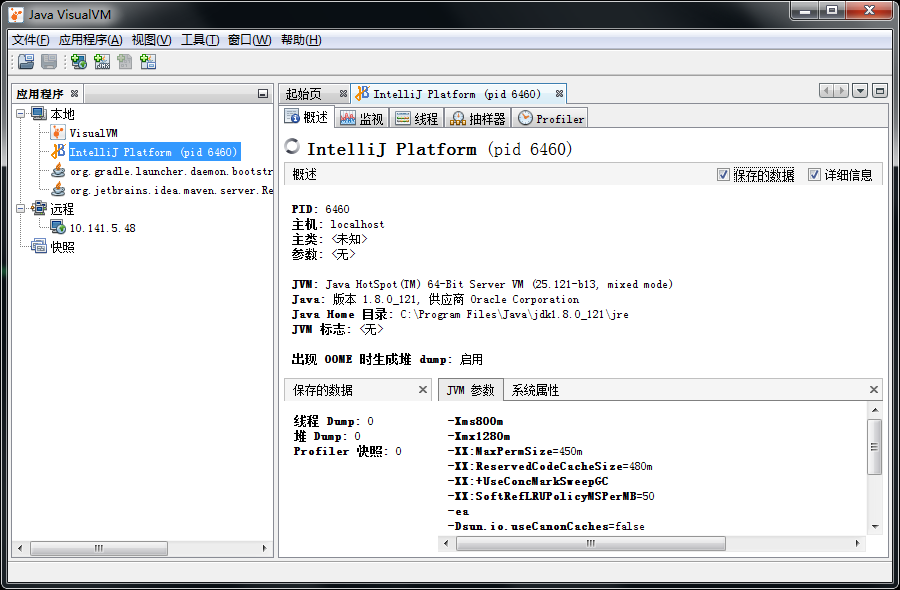Click JVM arguments horizontal scroll left arrow
The image size is (900, 590).
click(447, 543)
